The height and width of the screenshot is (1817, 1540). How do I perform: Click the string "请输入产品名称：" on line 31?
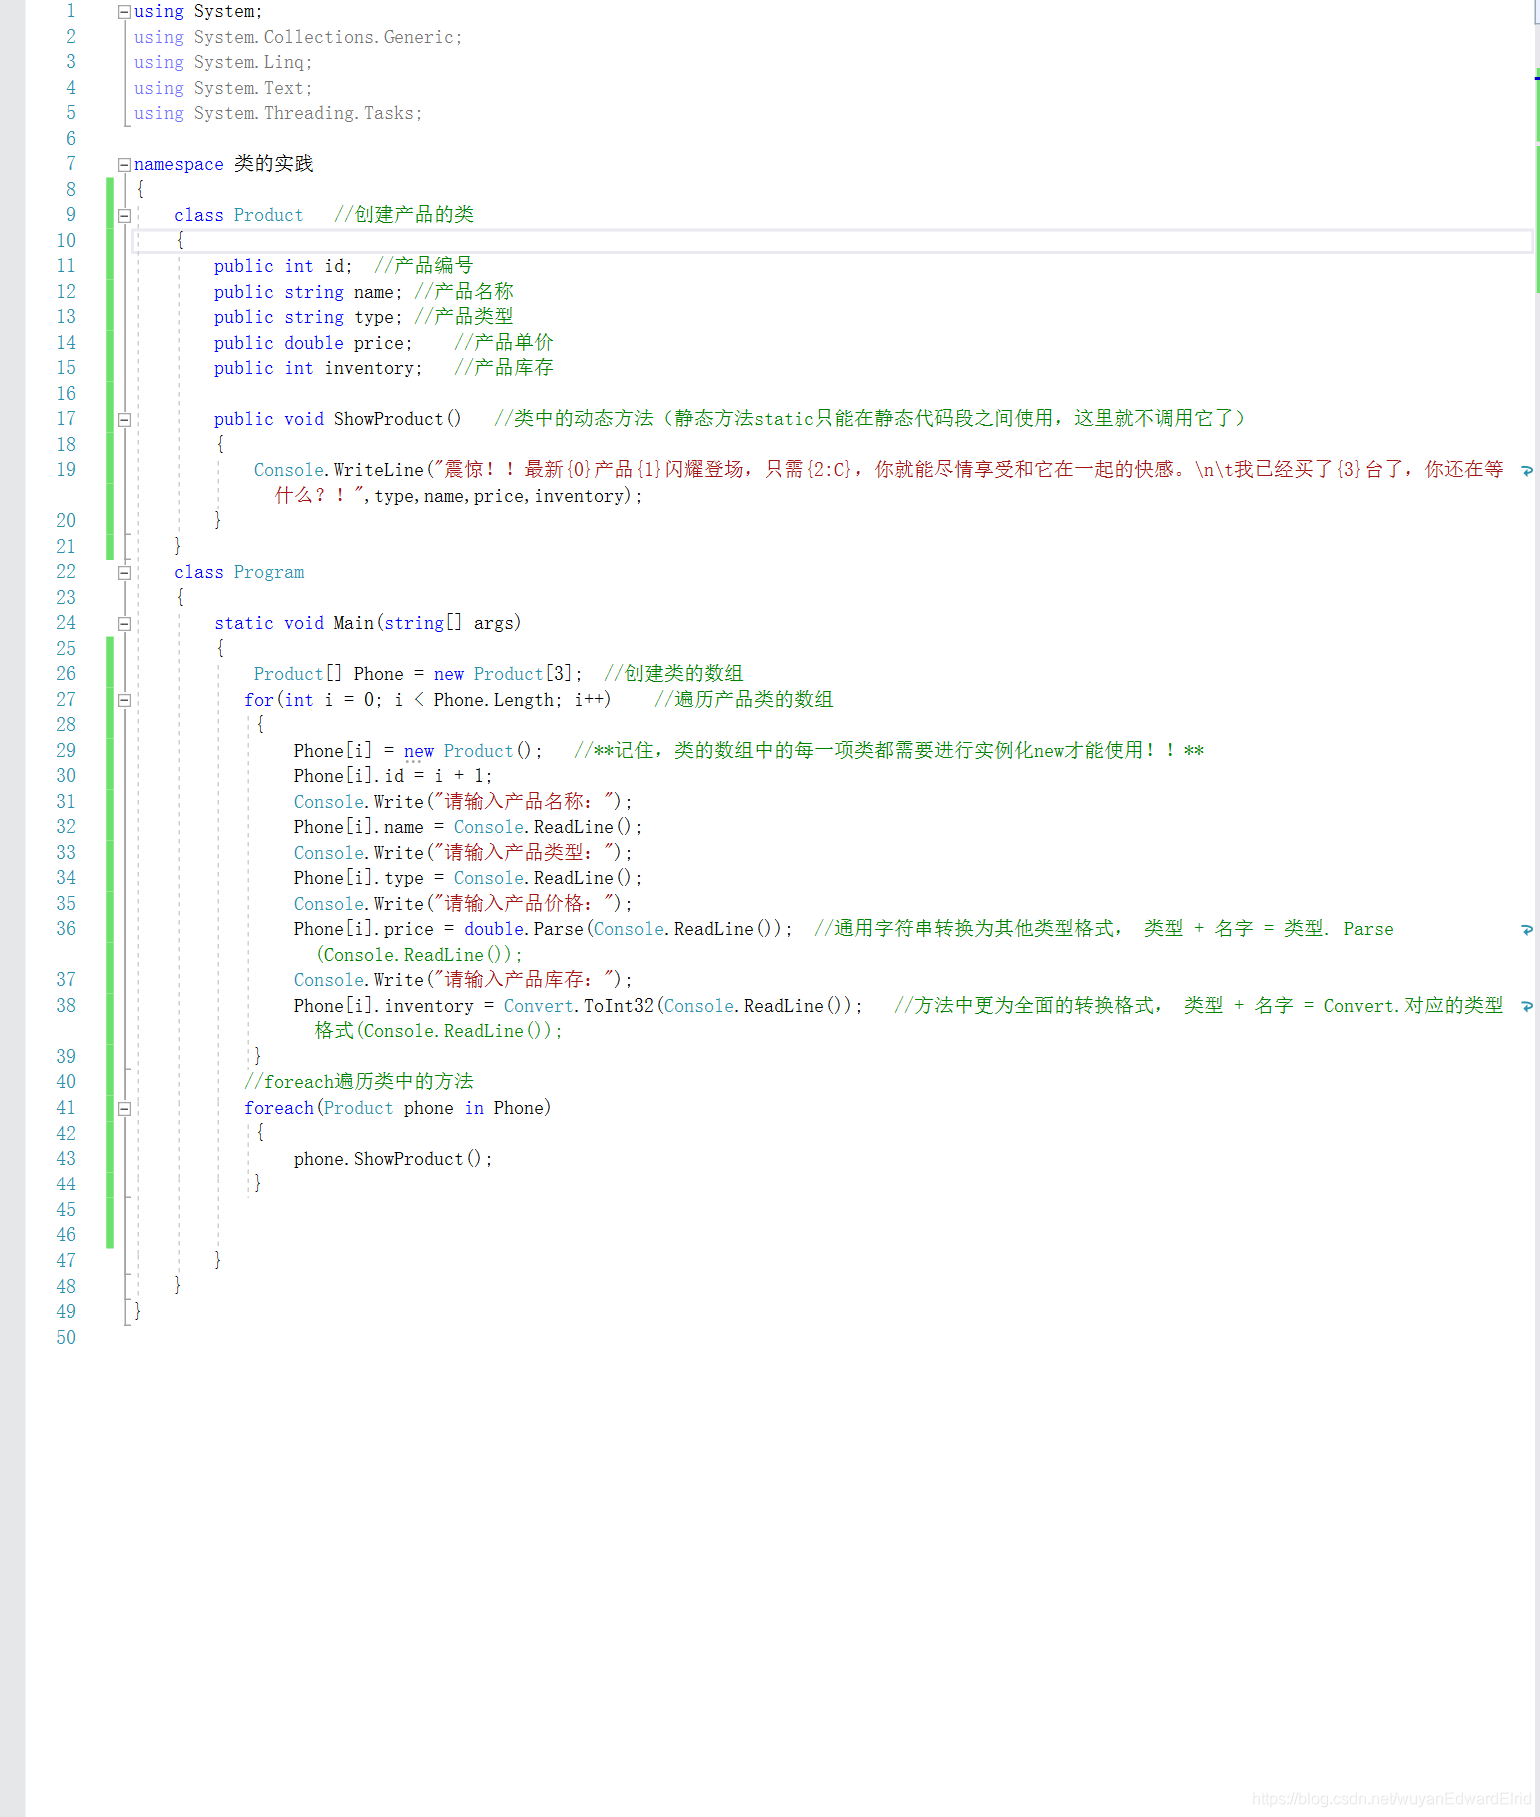(525, 802)
